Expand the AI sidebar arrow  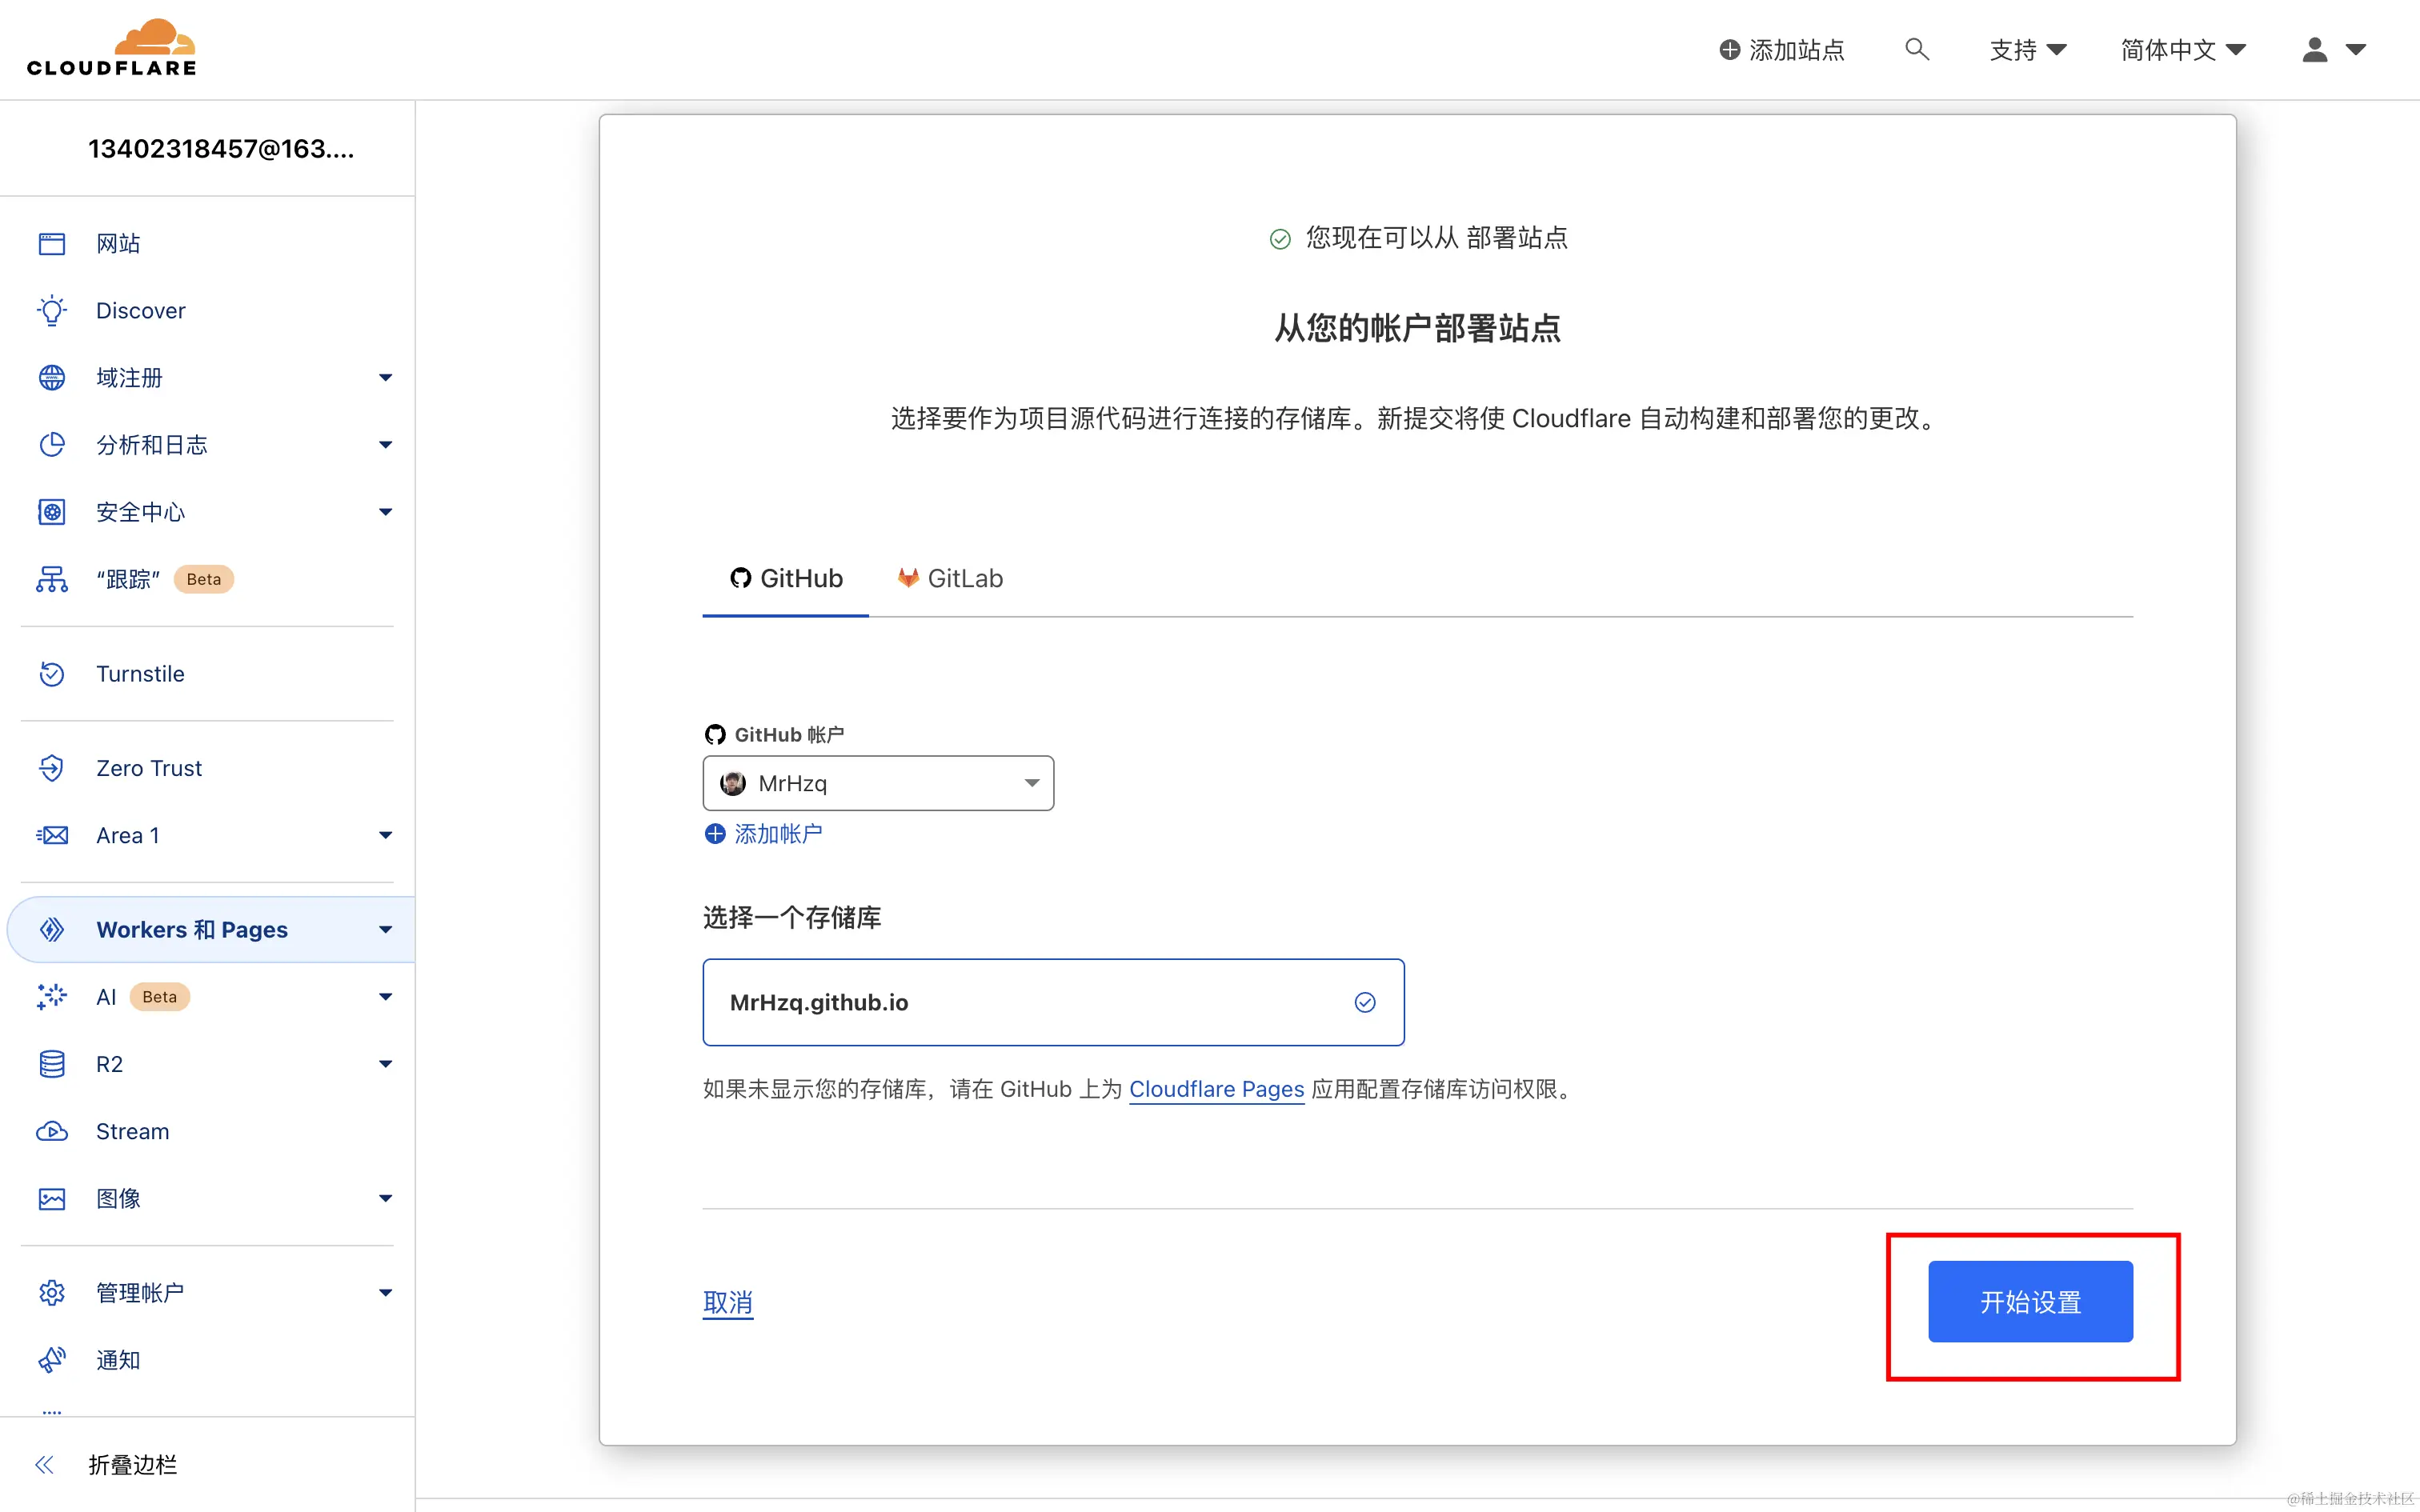[x=386, y=996]
